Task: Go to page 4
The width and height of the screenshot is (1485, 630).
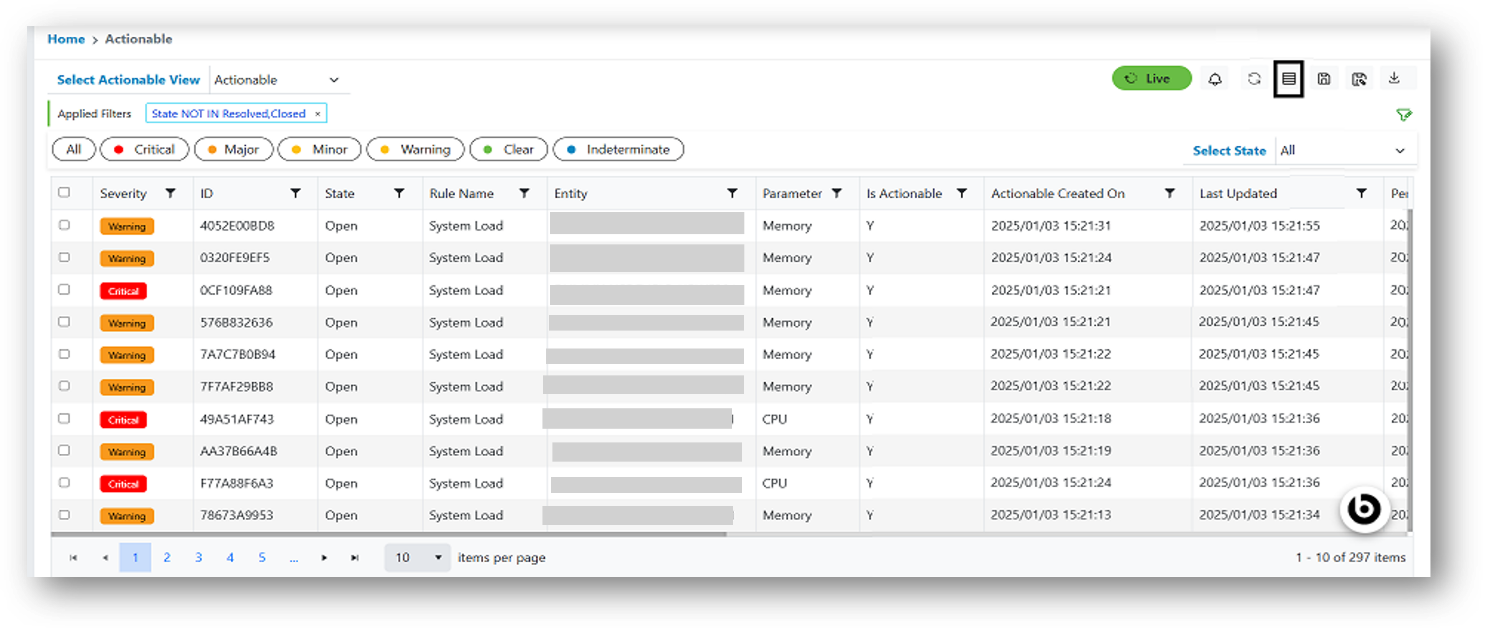Action: [x=230, y=558]
